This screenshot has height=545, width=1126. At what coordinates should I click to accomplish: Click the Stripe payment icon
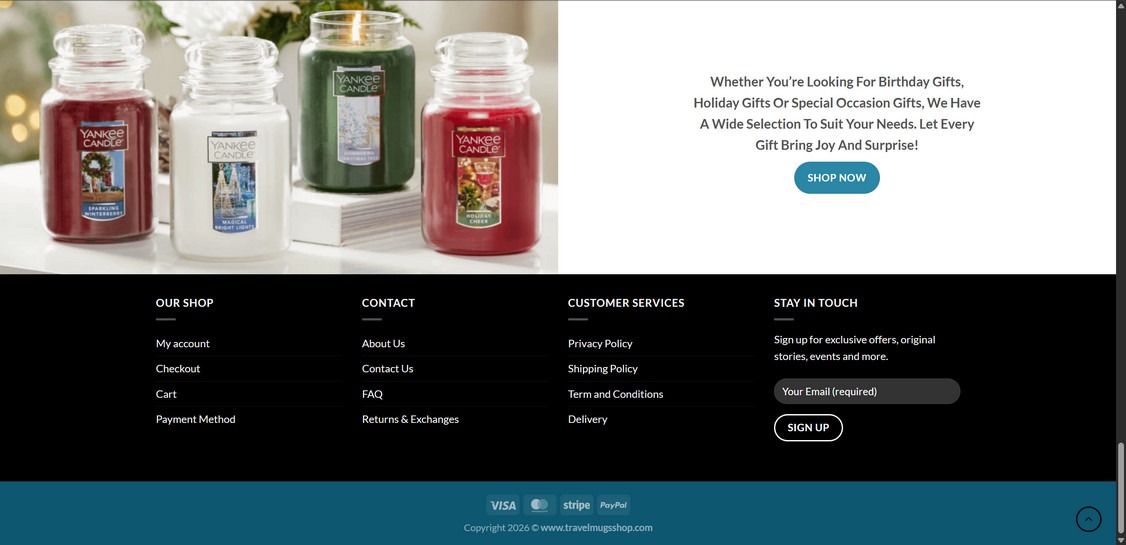(577, 505)
